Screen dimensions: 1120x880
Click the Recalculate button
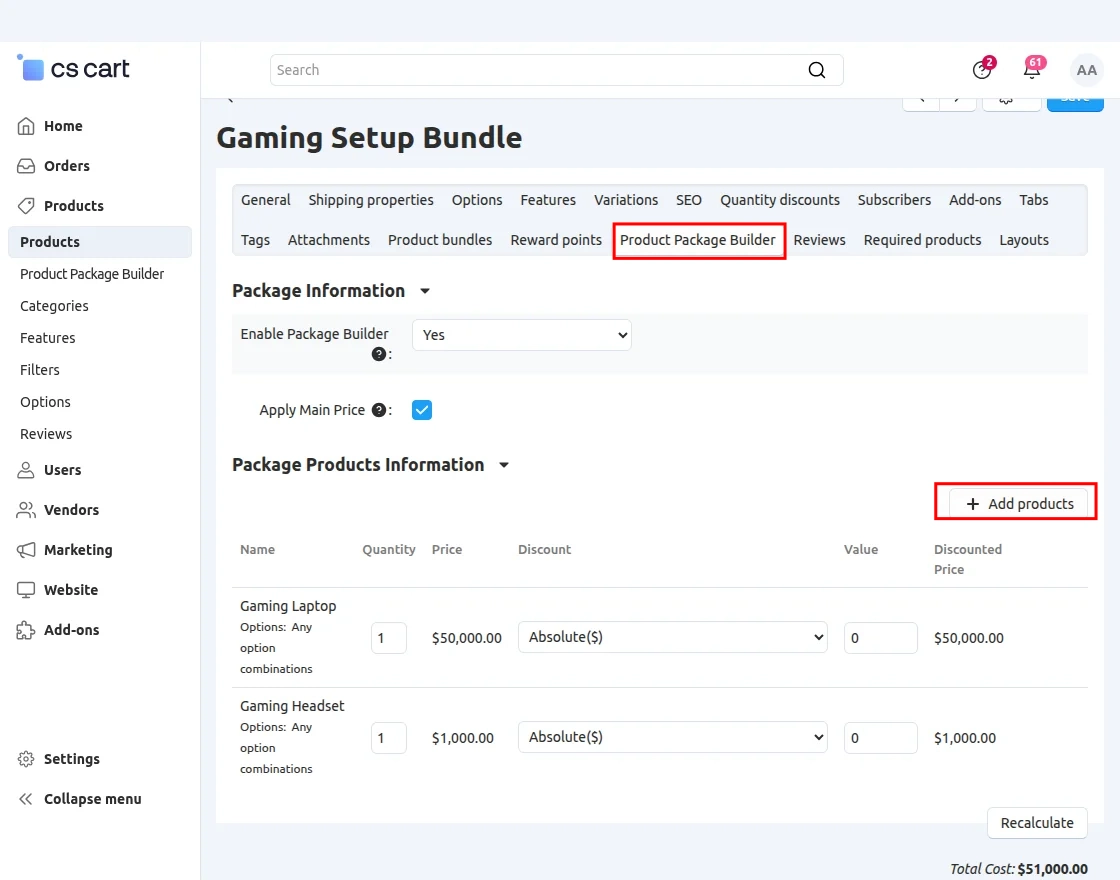tap(1036, 823)
